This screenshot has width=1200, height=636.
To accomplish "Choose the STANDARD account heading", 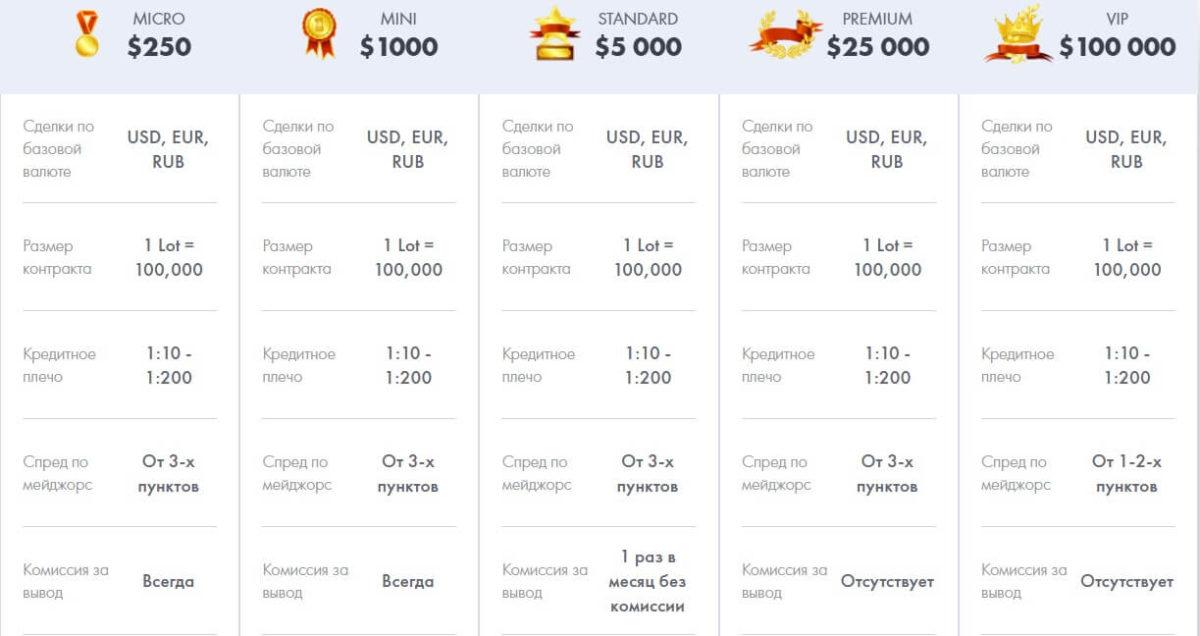I will coord(638,19).
